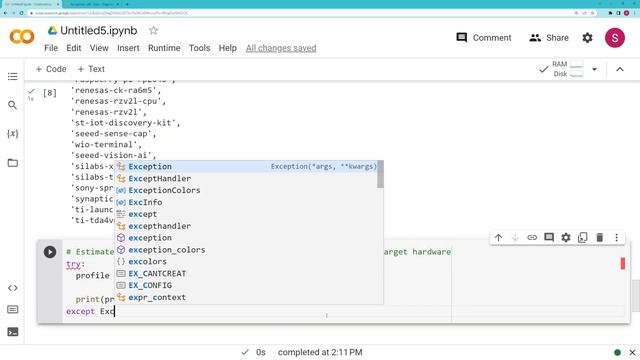This screenshot has height=360, width=640.
Task: Click the browser reload button
Action: click(x=22, y=13)
